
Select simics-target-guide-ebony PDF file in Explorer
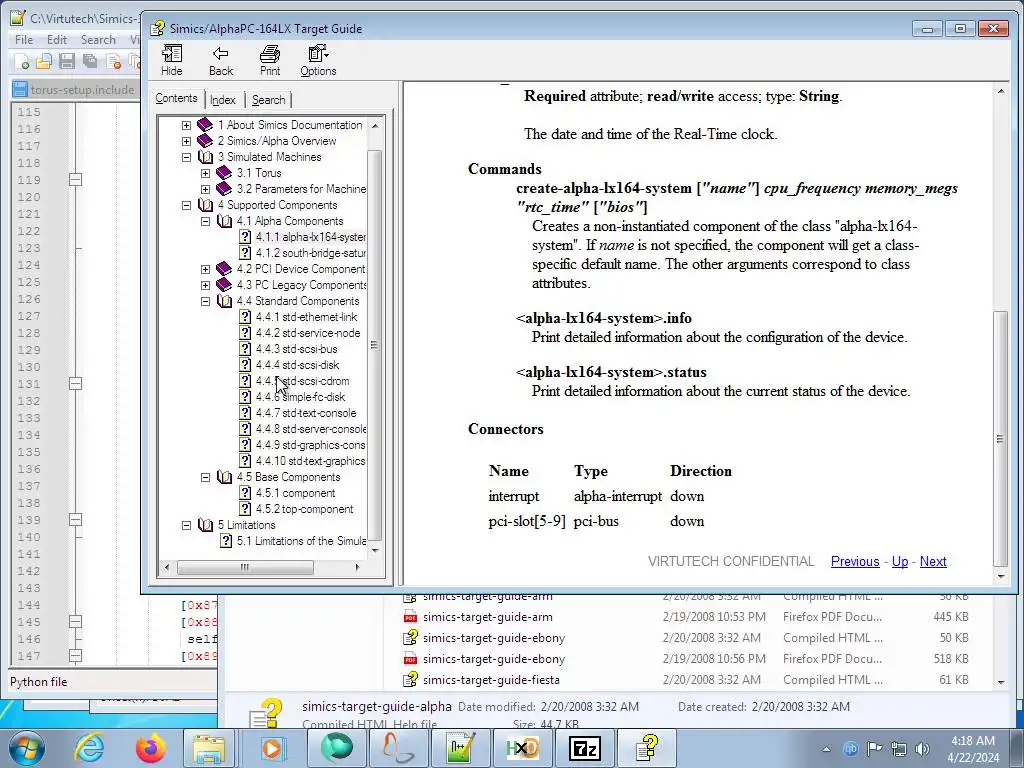493,659
